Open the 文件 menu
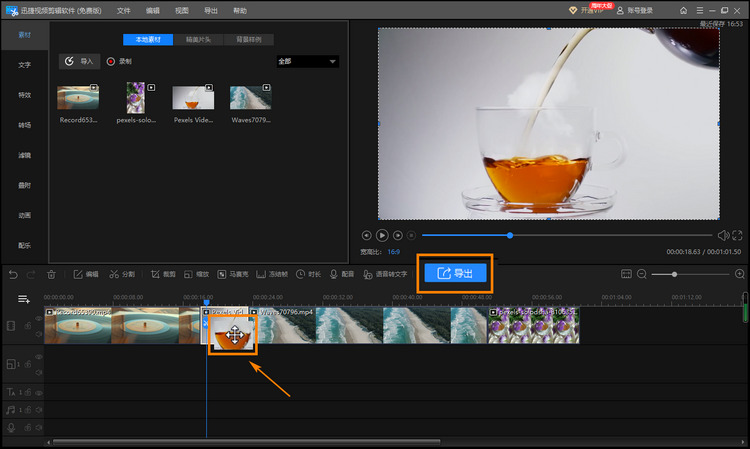750x449 pixels. (x=123, y=11)
